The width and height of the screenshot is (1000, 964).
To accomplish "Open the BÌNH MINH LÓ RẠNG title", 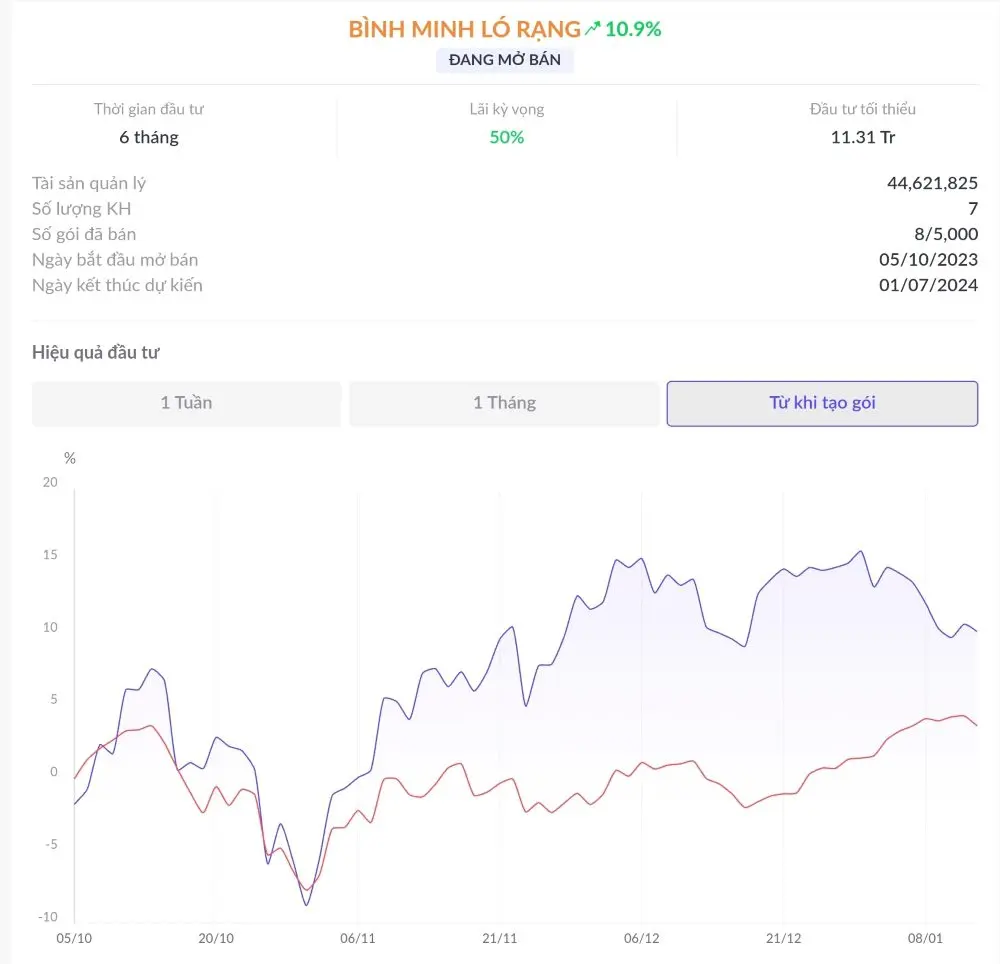I will point(464,29).
